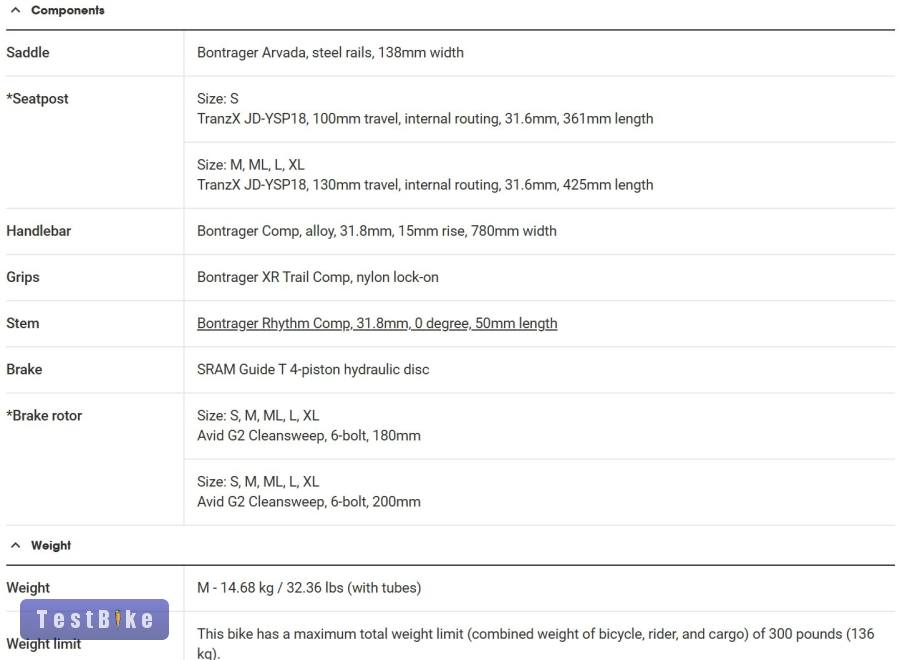Click the Components heading text
900x660 pixels.
(x=67, y=10)
